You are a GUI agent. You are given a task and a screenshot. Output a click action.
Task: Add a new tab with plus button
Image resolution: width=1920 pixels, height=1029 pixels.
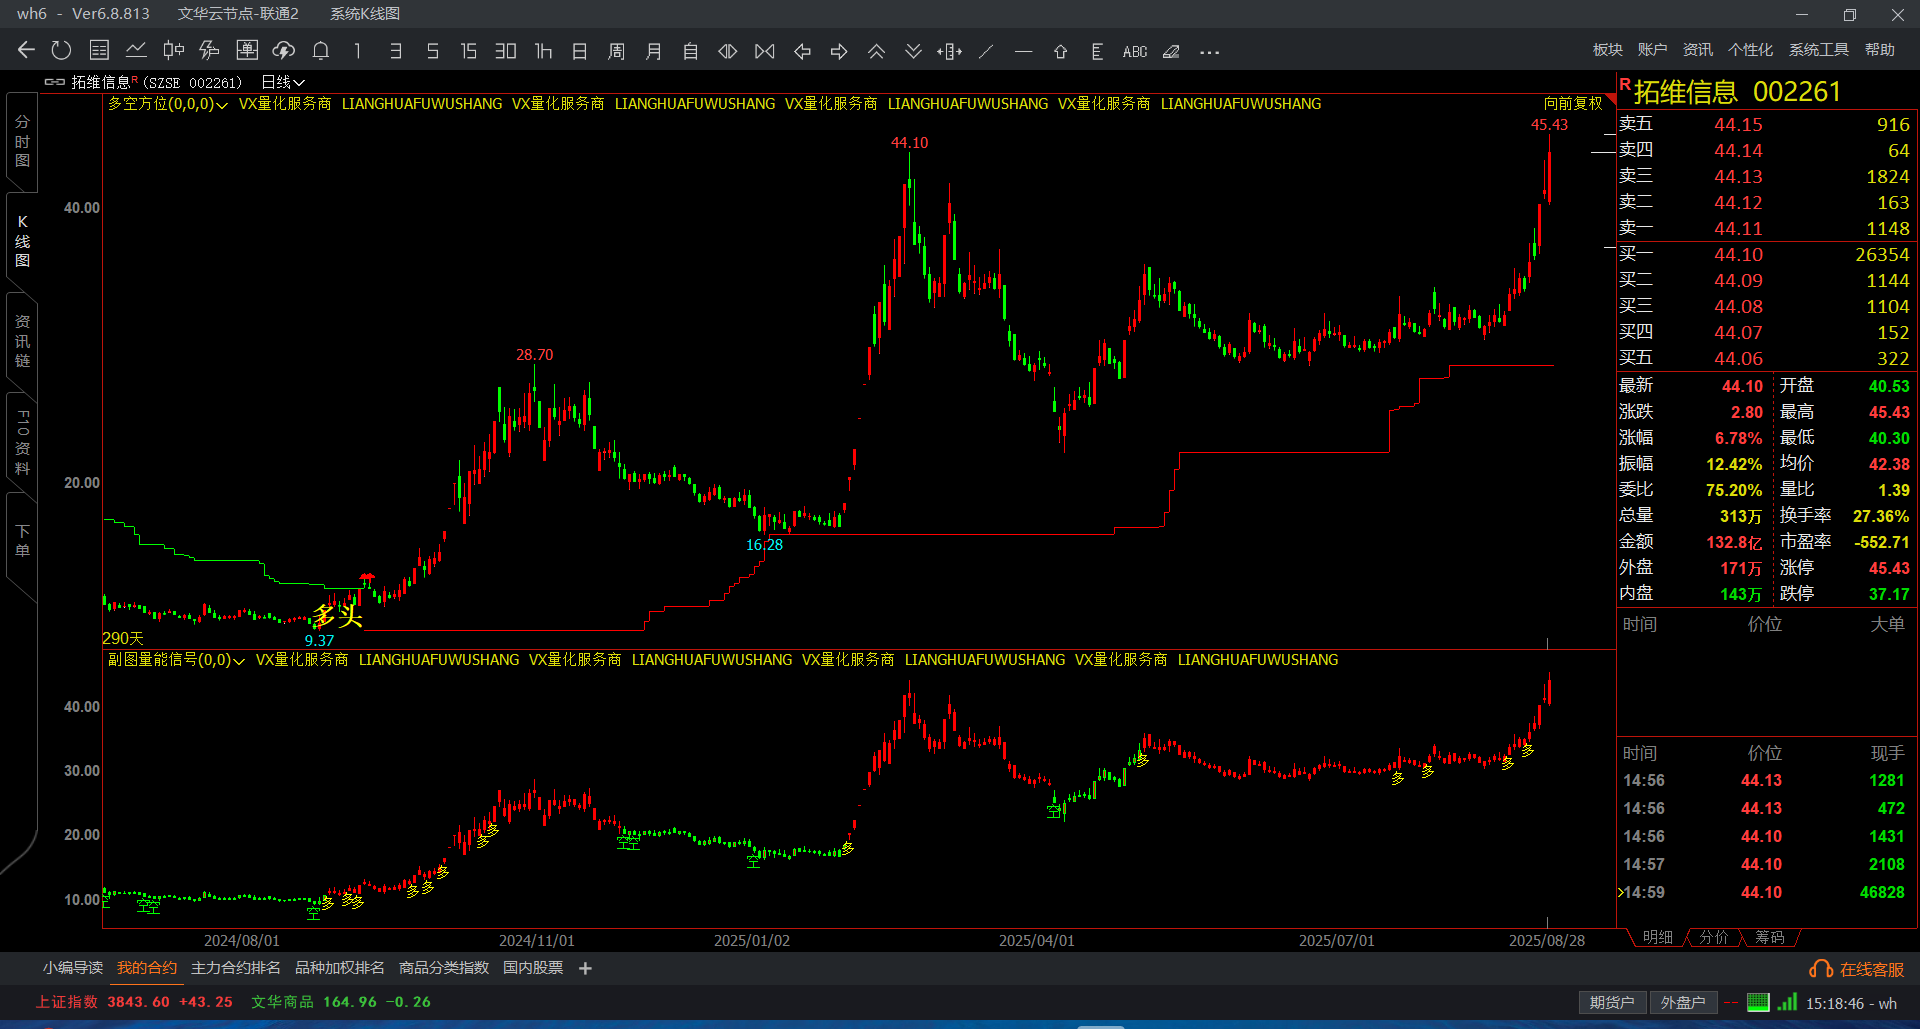pos(586,968)
